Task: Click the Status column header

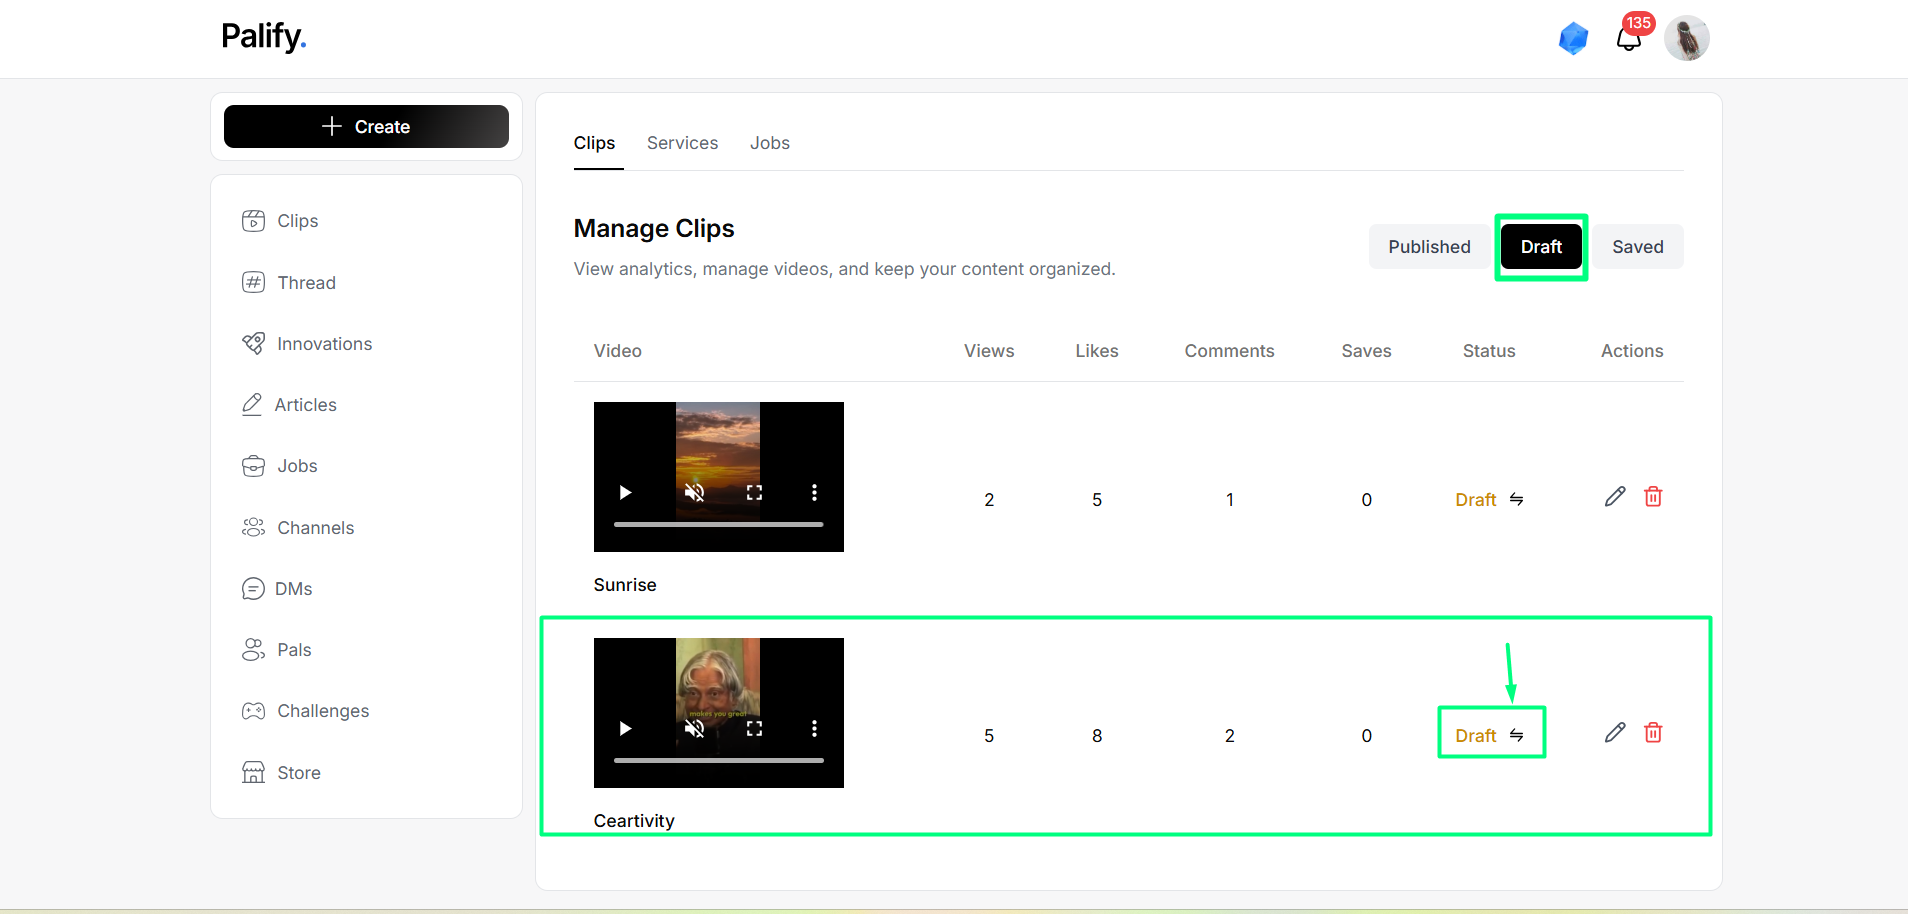Action: pos(1489,351)
